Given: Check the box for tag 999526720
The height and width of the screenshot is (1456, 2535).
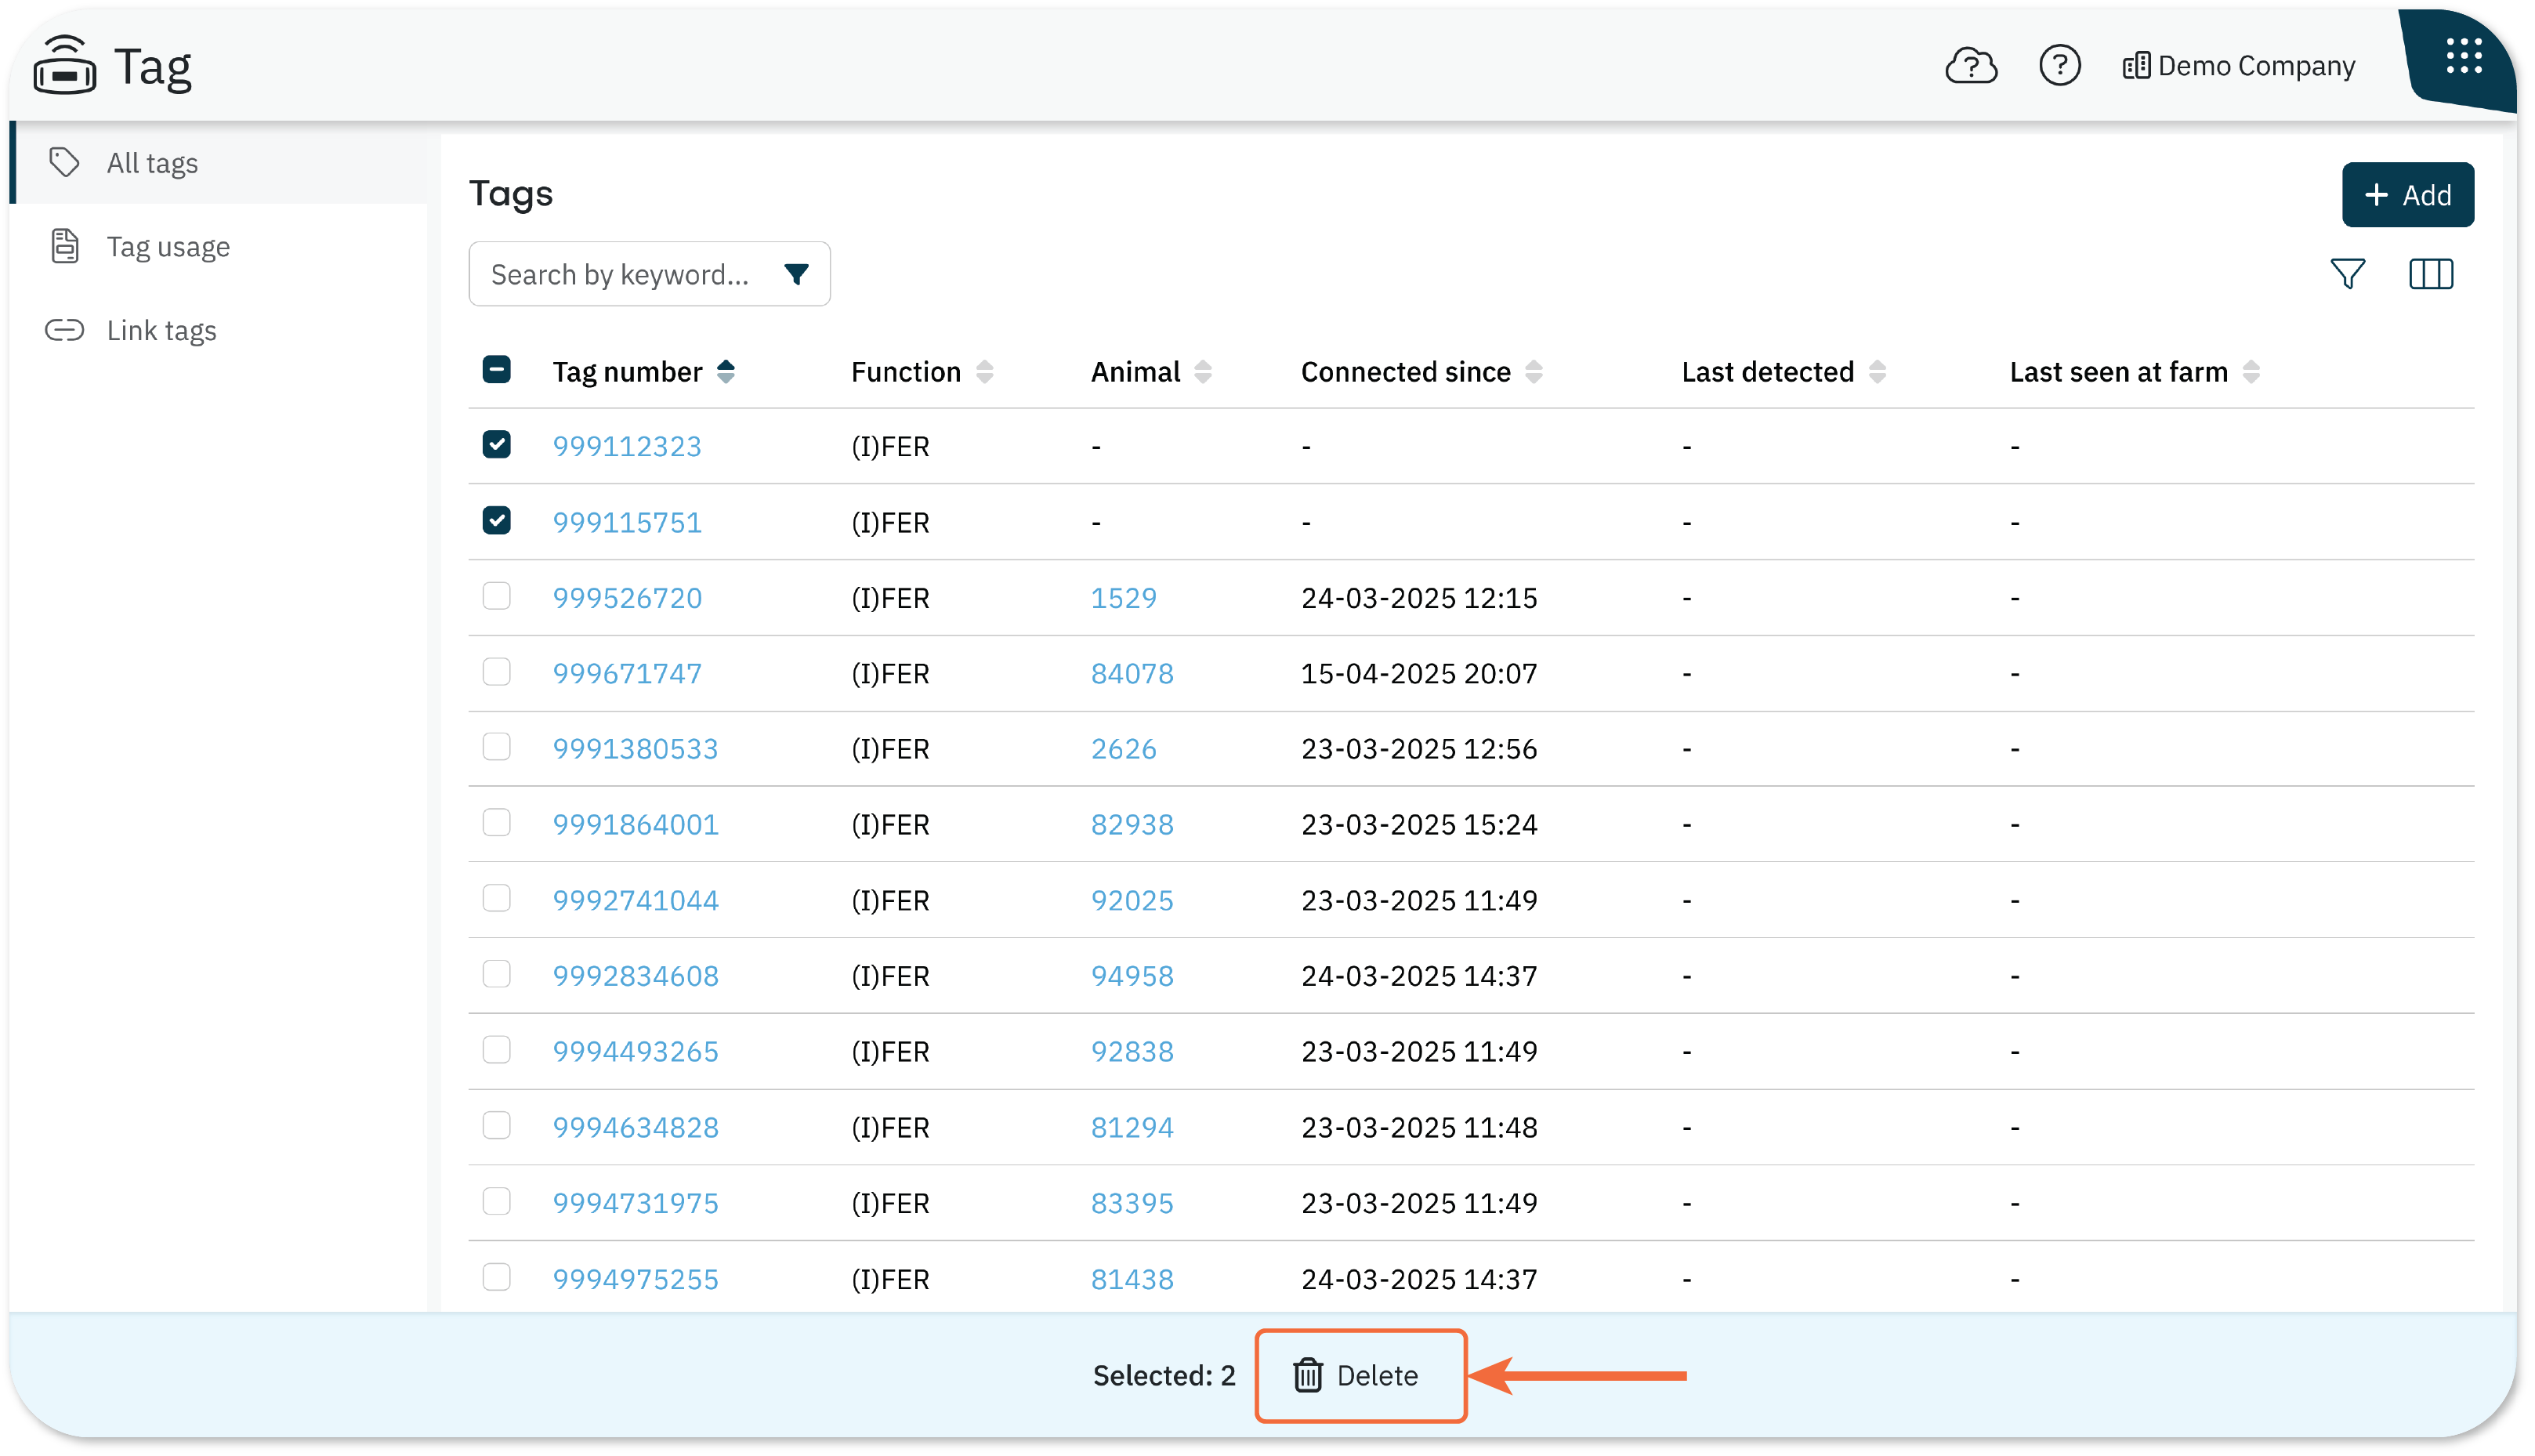Looking at the screenshot, I should point(496,596).
